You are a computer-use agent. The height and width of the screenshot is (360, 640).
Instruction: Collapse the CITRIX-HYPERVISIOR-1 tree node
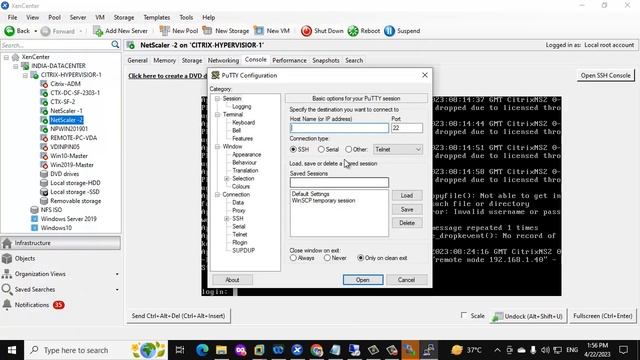tap(25, 75)
